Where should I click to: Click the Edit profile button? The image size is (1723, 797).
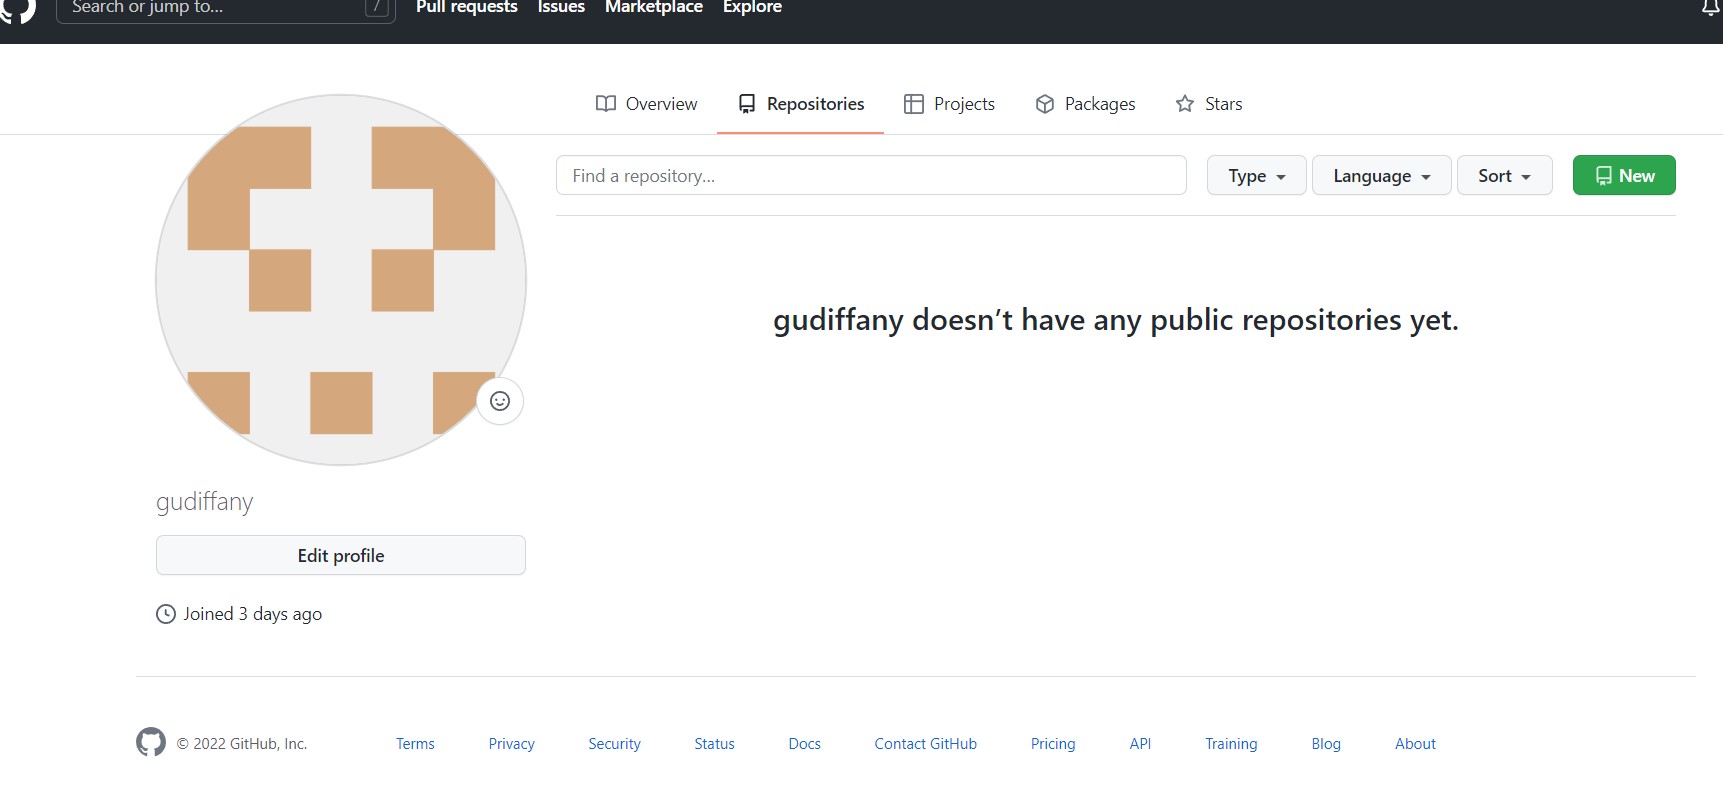(x=341, y=555)
